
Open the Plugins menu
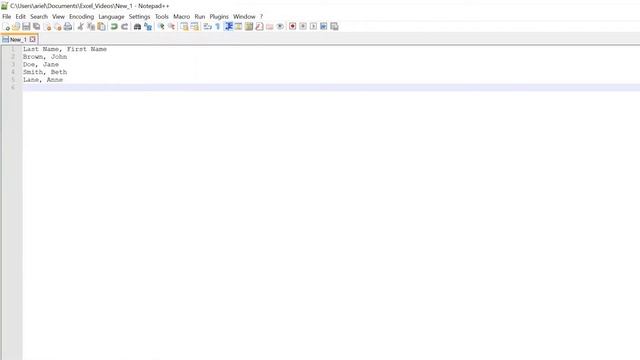coord(219,17)
